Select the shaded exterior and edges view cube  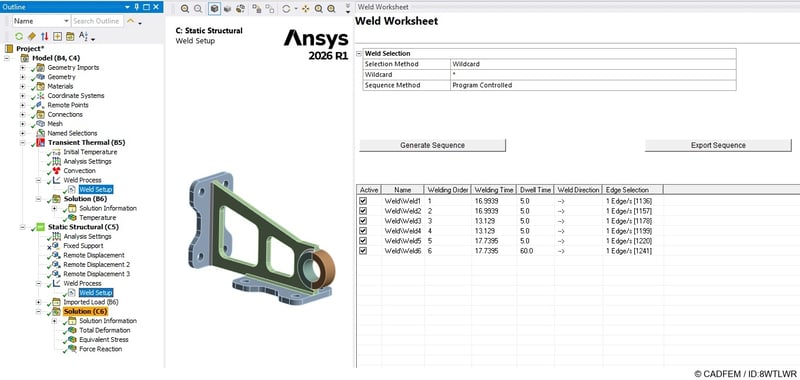click(215, 9)
